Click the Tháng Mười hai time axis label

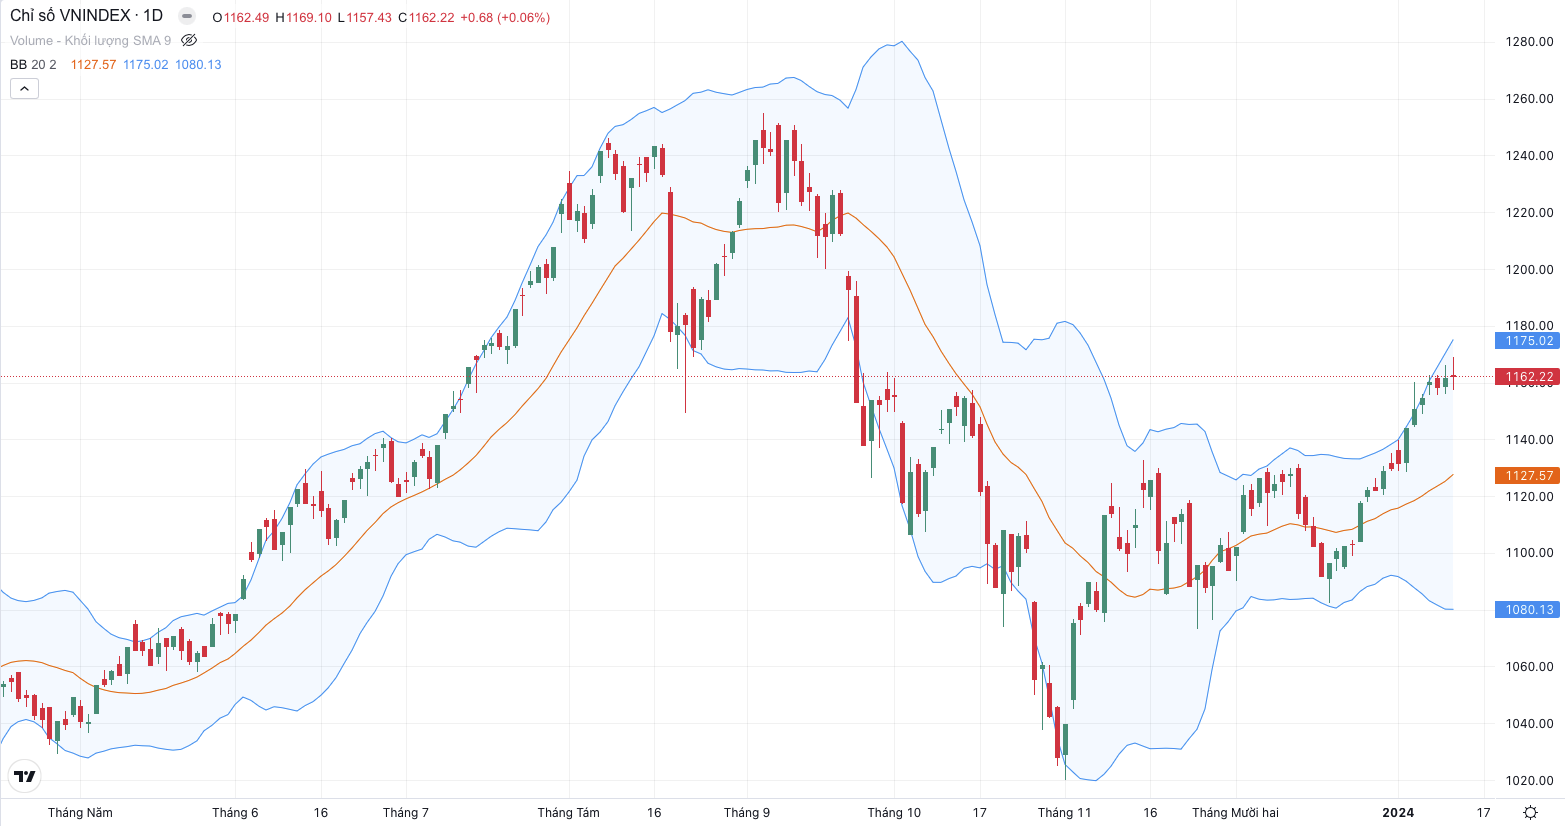tap(1235, 812)
